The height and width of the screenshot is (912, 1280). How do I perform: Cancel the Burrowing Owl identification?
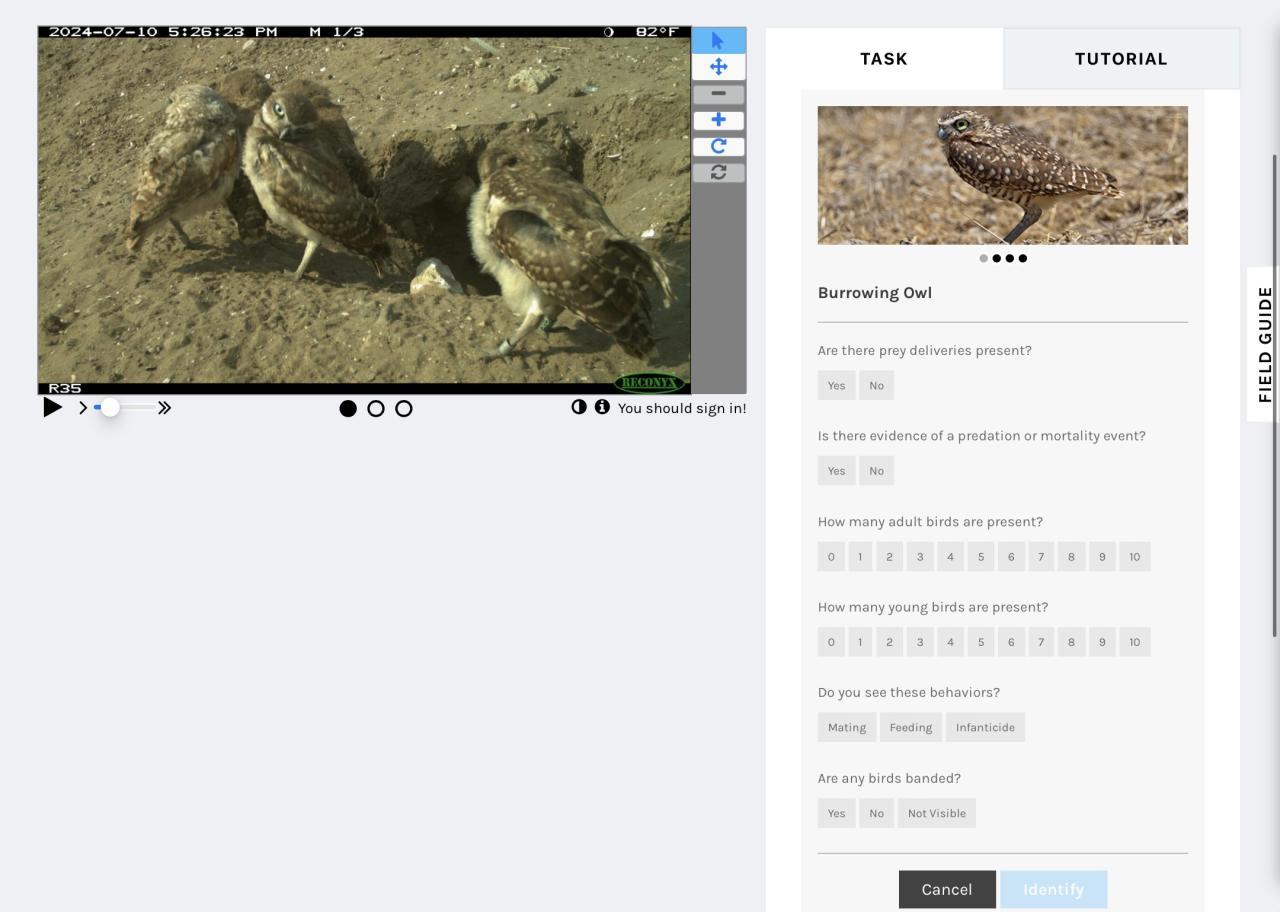pyautogui.click(x=947, y=890)
